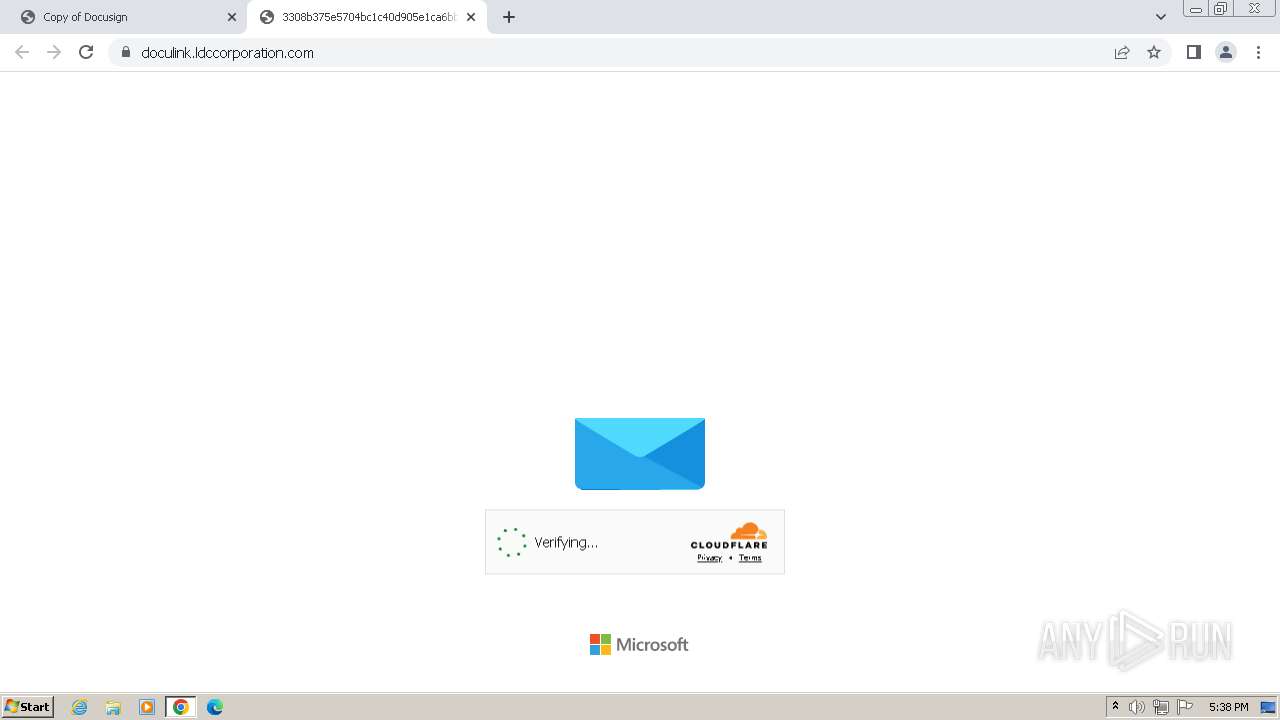Open Windows Media Player from taskbar

pyautogui.click(x=147, y=707)
